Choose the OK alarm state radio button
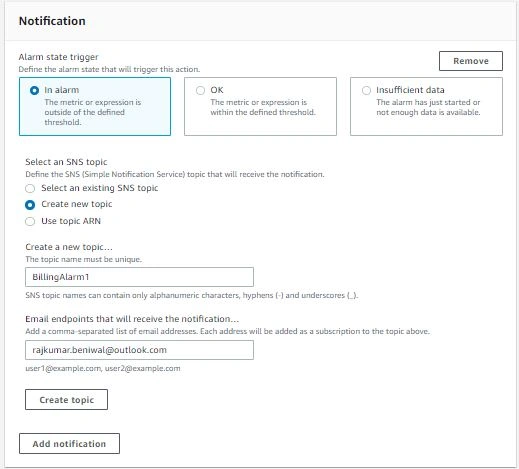 200,90
